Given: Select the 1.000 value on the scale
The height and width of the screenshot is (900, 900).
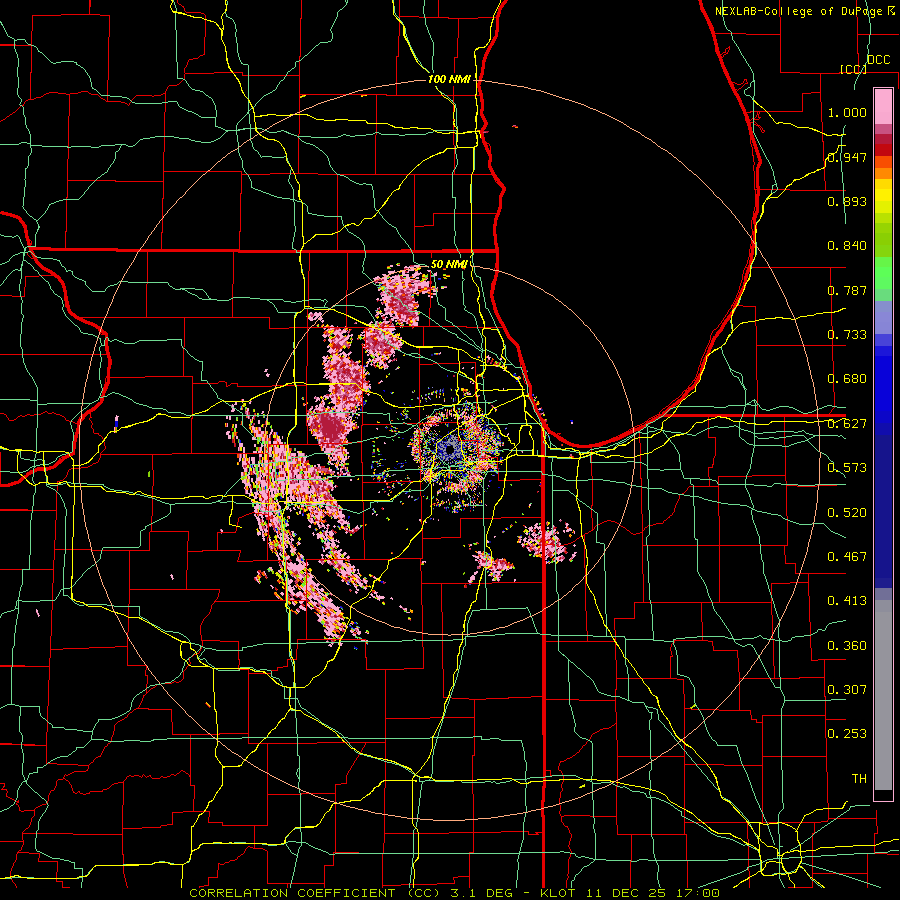Looking at the screenshot, I should [x=847, y=112].
